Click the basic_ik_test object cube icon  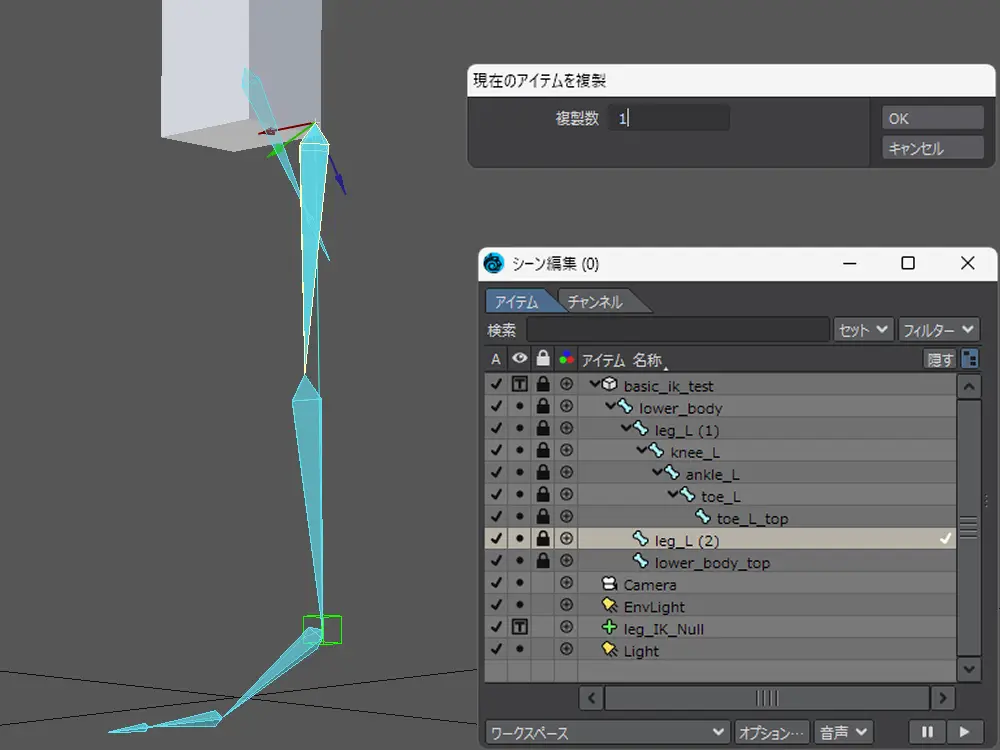point(609,385)
